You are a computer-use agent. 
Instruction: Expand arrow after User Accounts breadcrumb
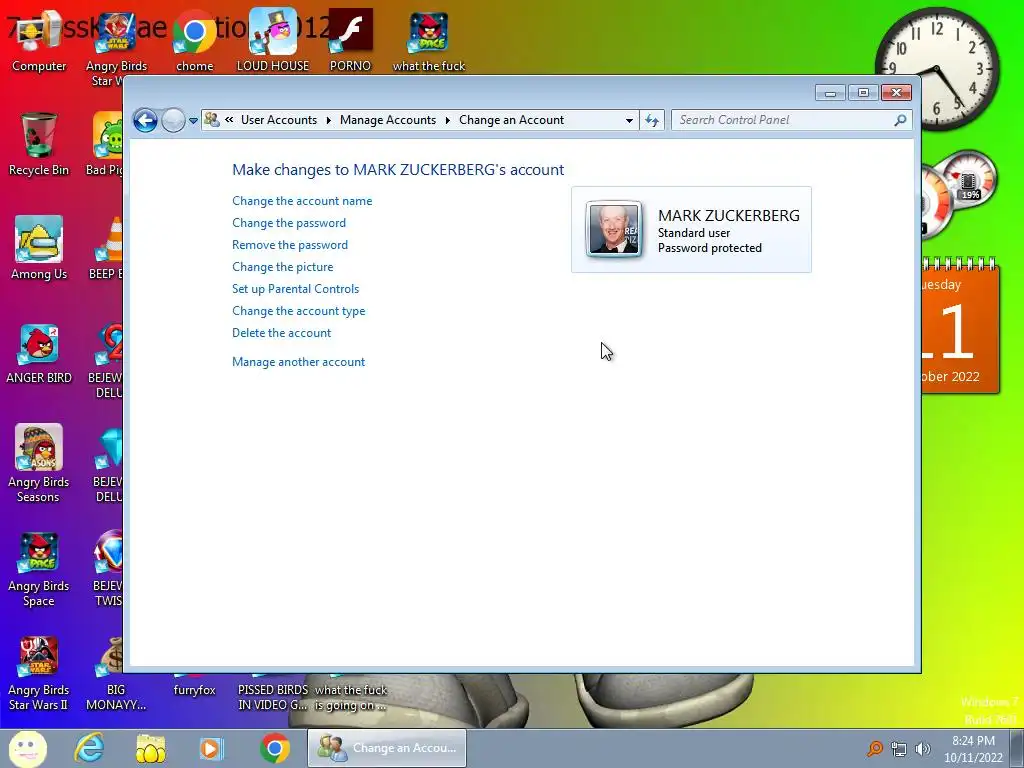click(x=328, y=120)
